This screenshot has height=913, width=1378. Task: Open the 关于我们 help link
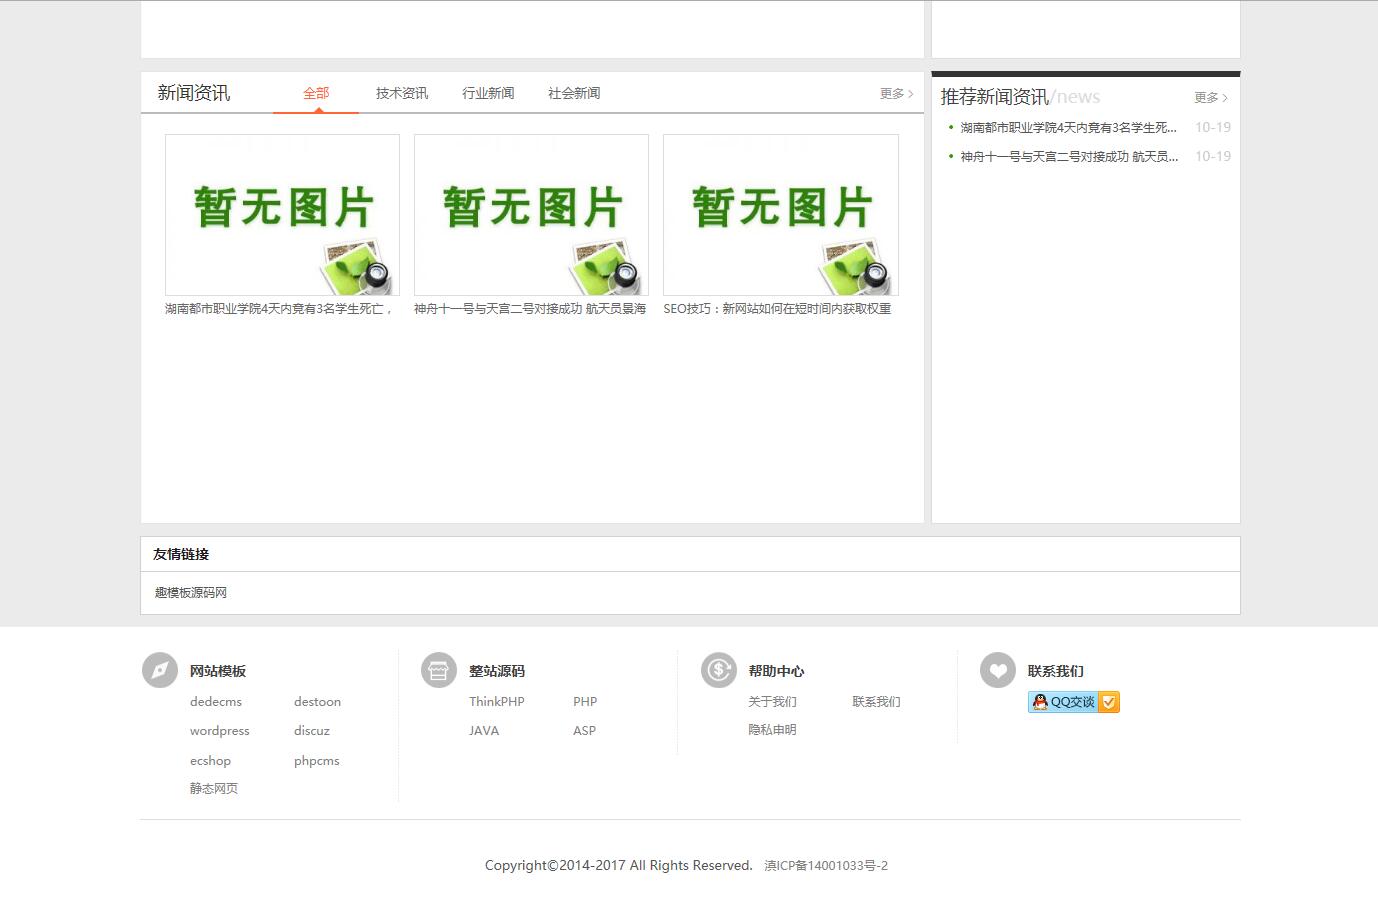(x=773, y=702)
